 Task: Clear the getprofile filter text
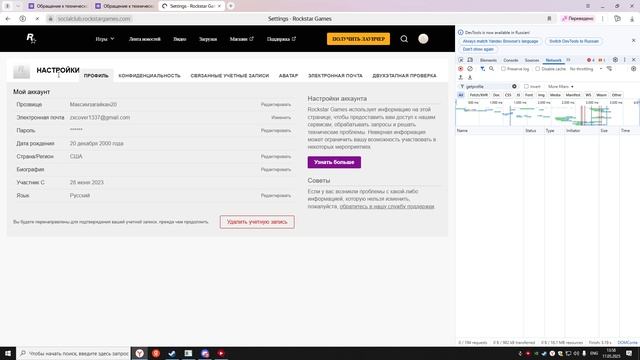click(x=514, y=87)
